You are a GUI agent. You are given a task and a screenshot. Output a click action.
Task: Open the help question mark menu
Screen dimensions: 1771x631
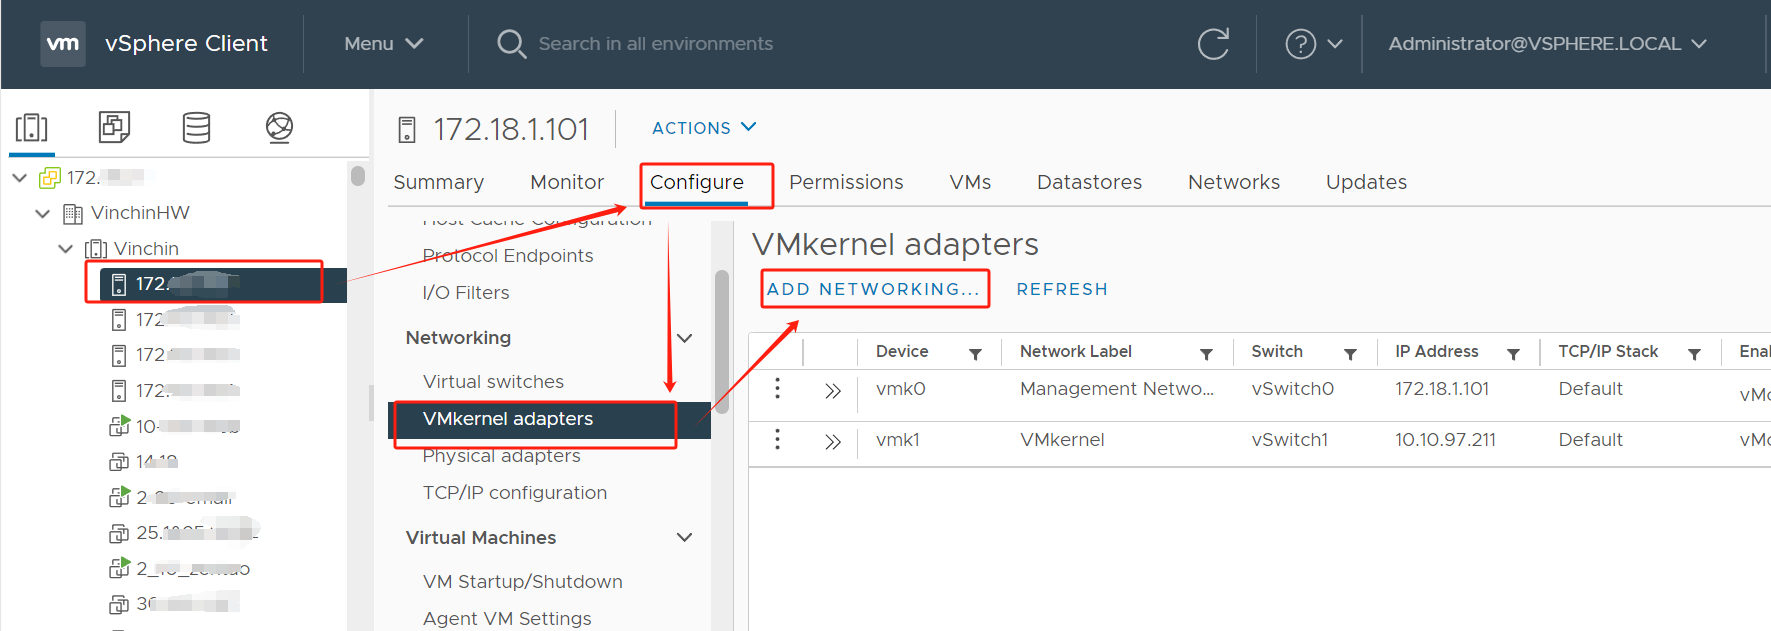click(1300, 44)
